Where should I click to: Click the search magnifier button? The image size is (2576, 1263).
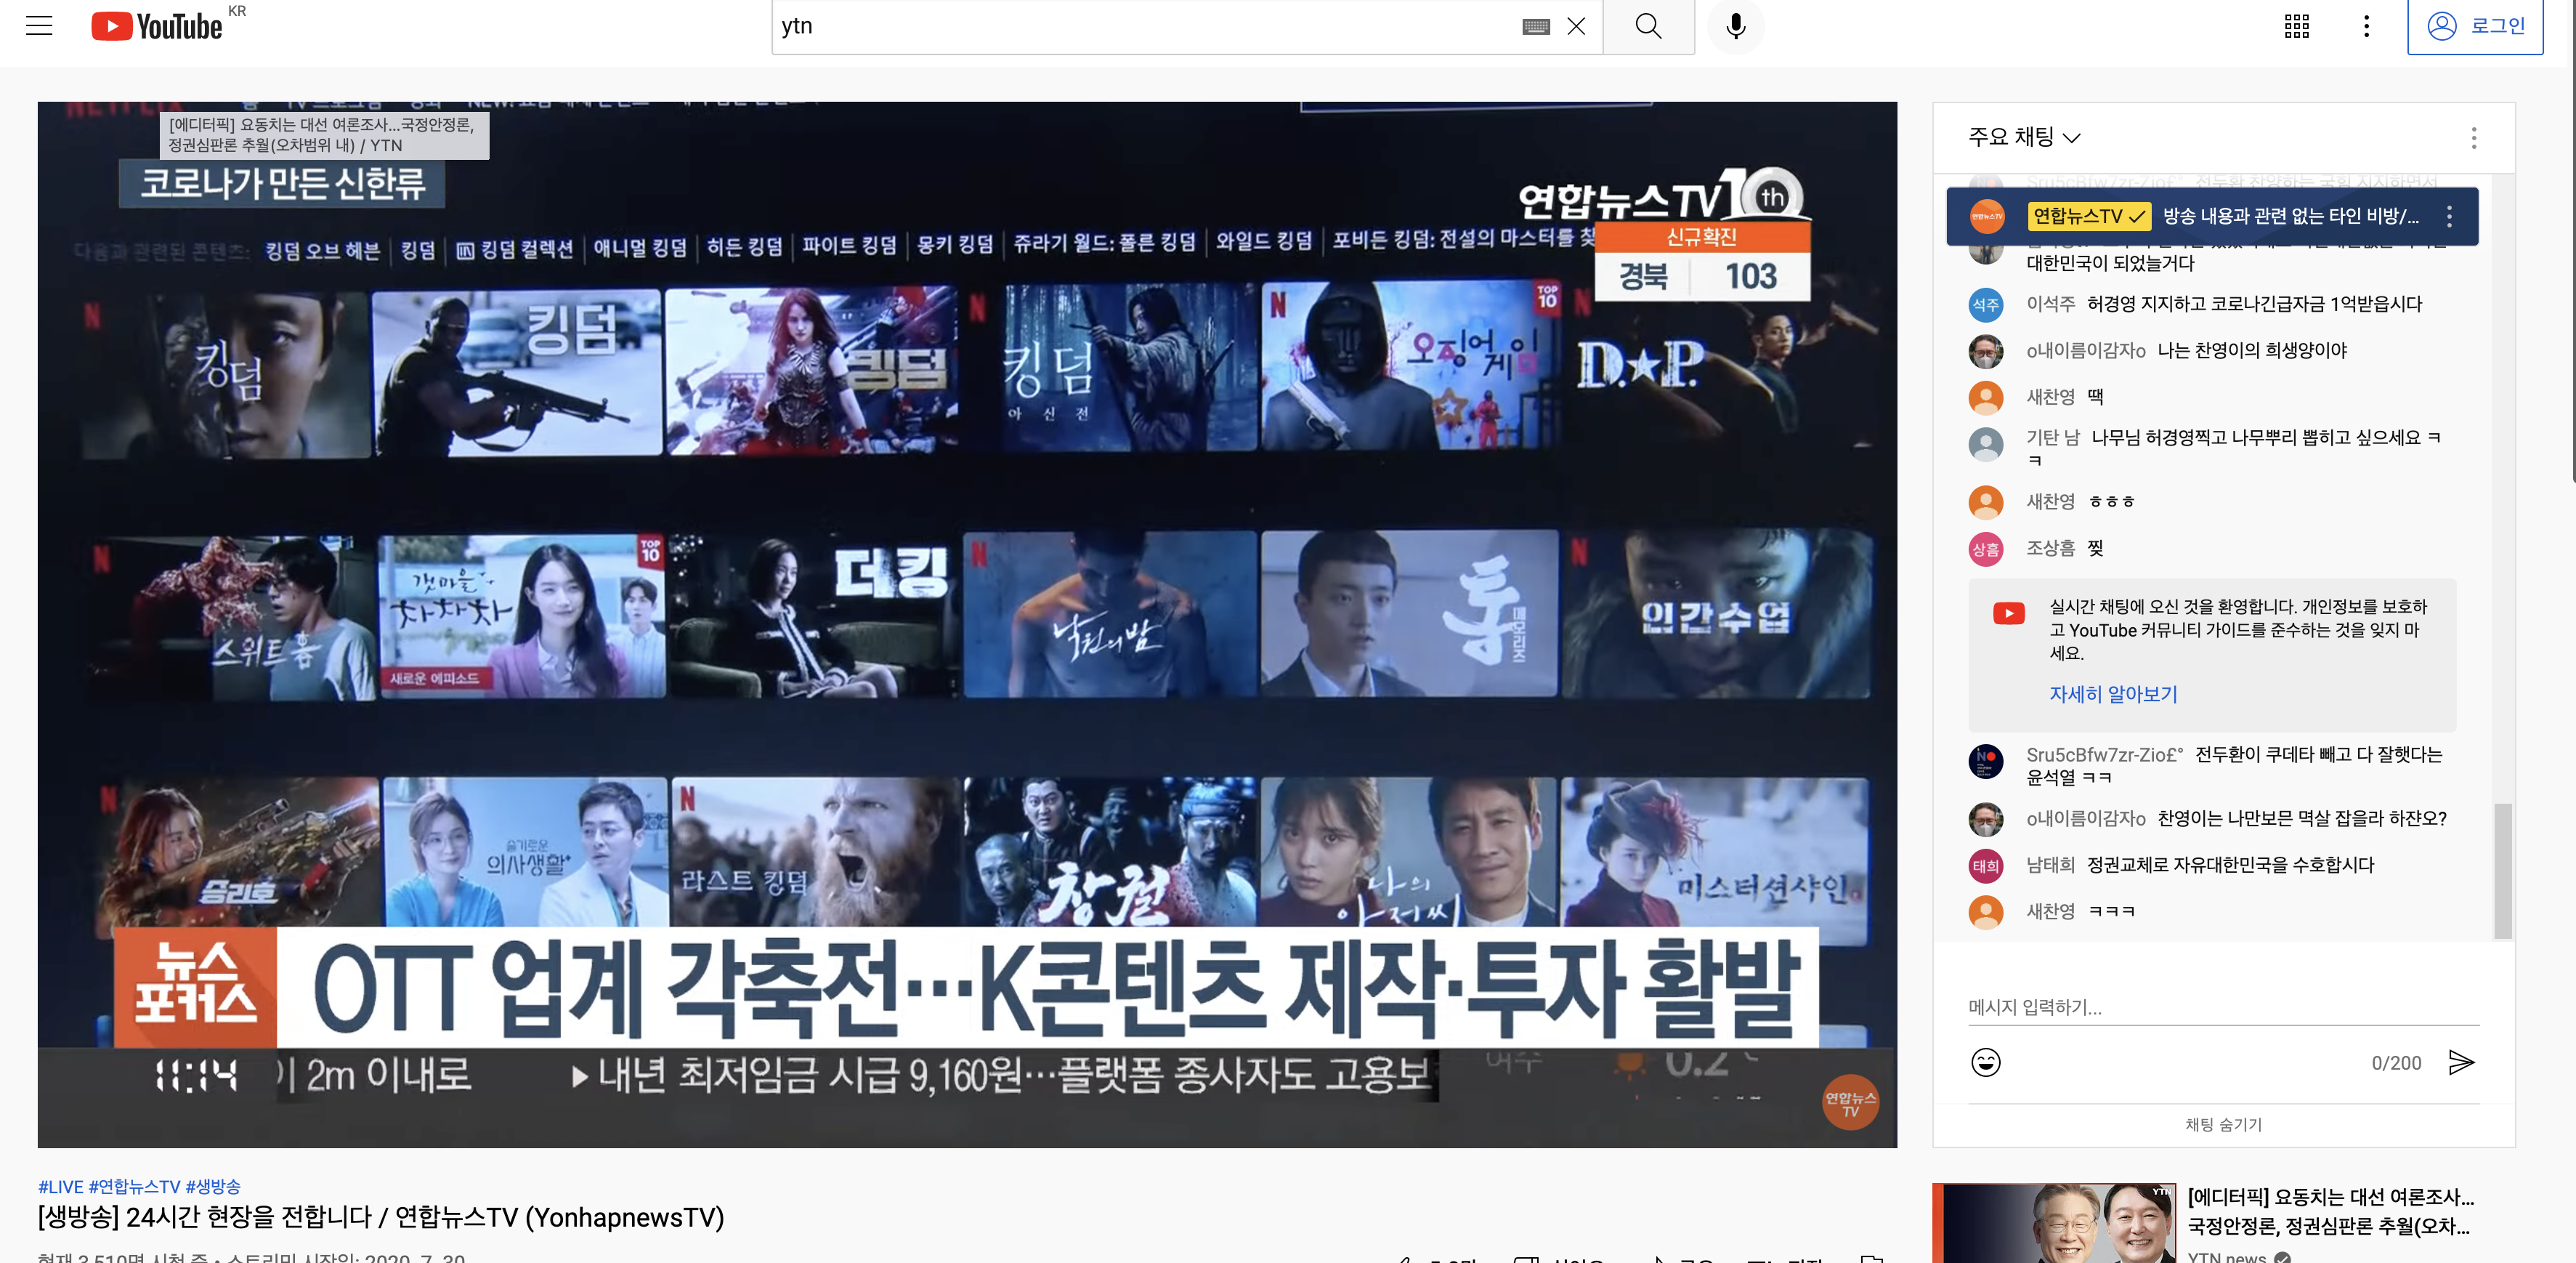click(1648, 26)
